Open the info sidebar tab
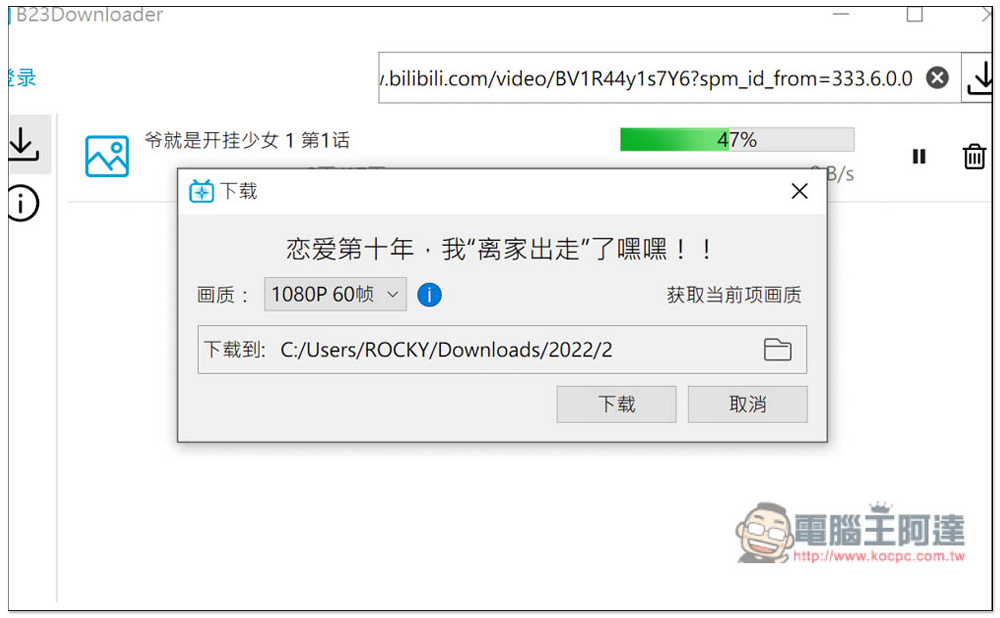 pos(24,203)
